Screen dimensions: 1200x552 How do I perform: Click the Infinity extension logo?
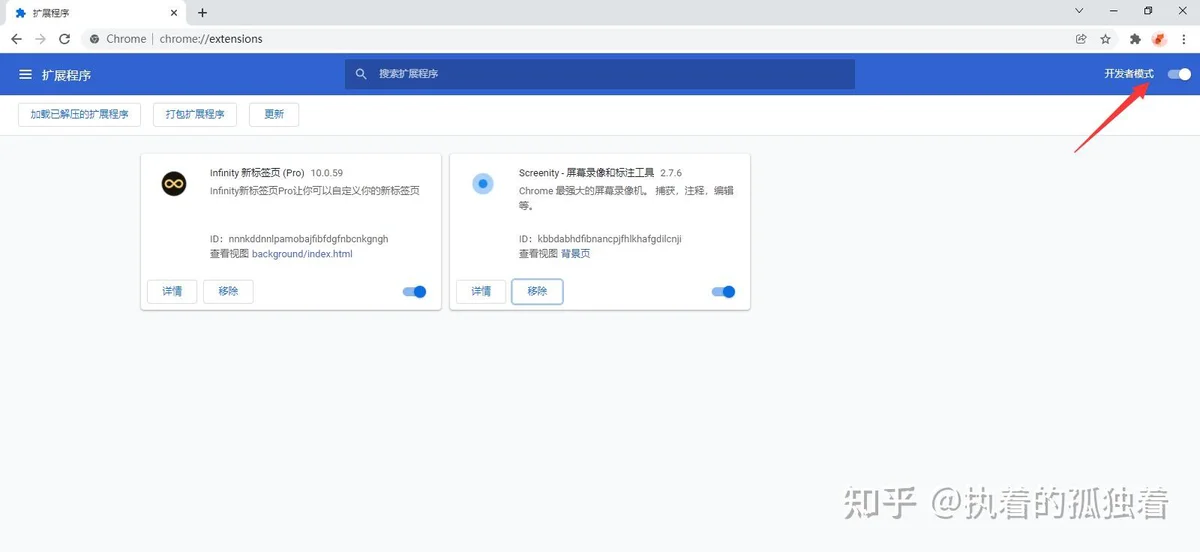point(174,184)
